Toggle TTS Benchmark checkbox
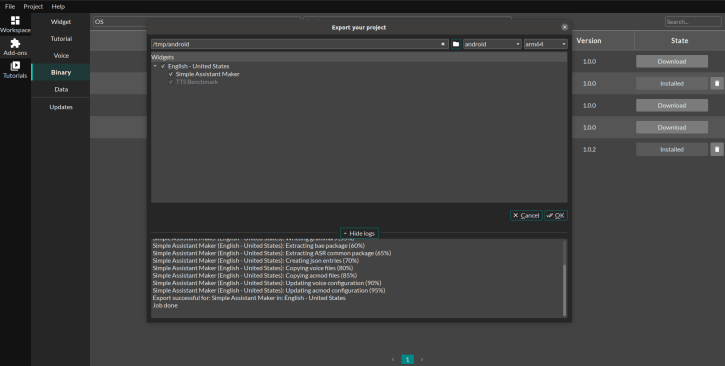The width and height of the screenshot is (725, 366). click(x=171, y=82)
